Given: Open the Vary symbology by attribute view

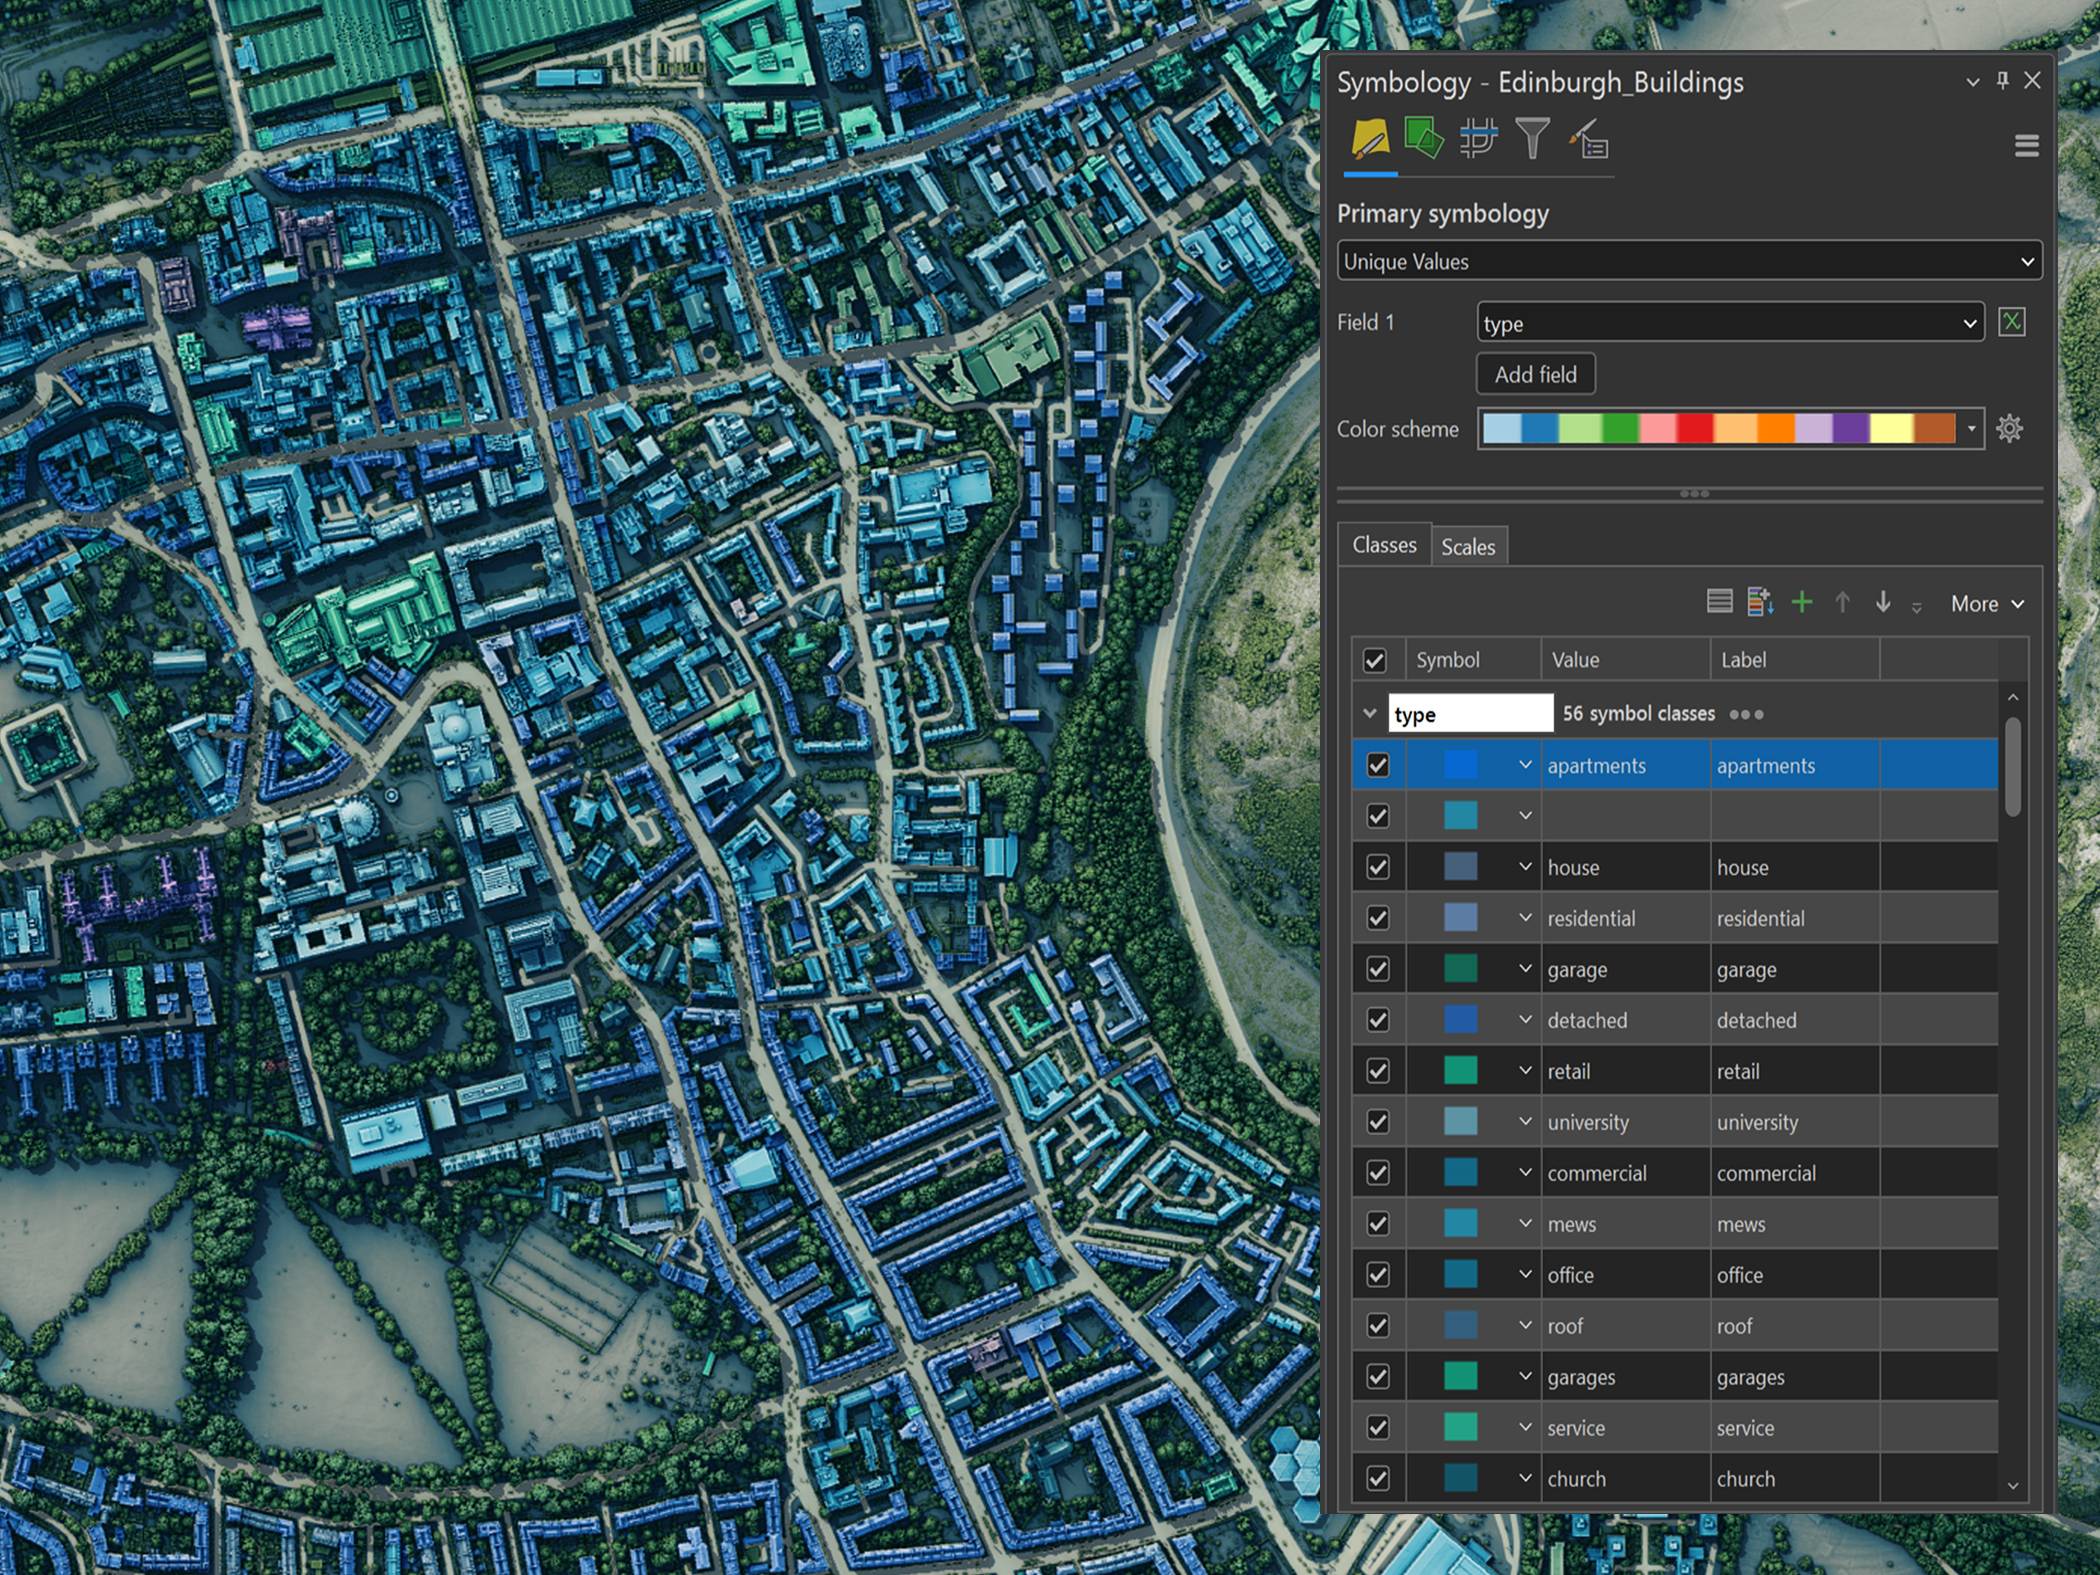Looking at the screenshot, I should (1422, 140).
